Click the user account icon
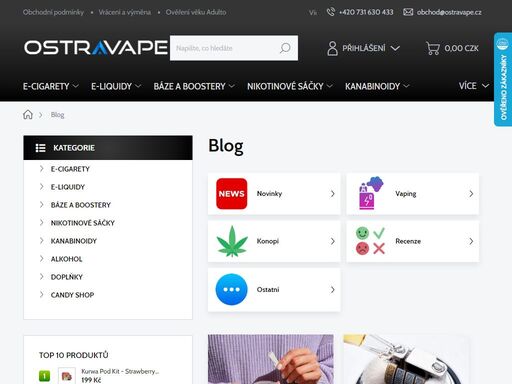The image size is (512, 384). 332,48
